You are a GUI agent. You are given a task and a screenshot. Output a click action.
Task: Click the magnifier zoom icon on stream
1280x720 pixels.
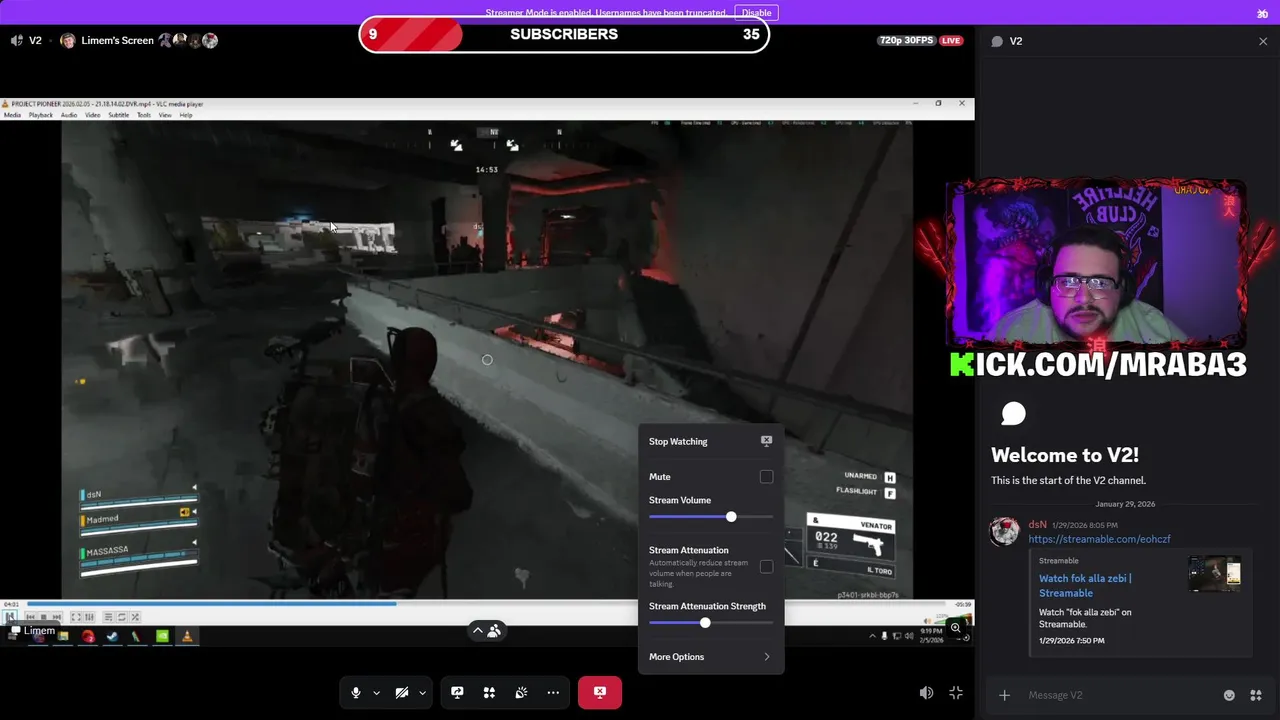(x=956, y=628)
